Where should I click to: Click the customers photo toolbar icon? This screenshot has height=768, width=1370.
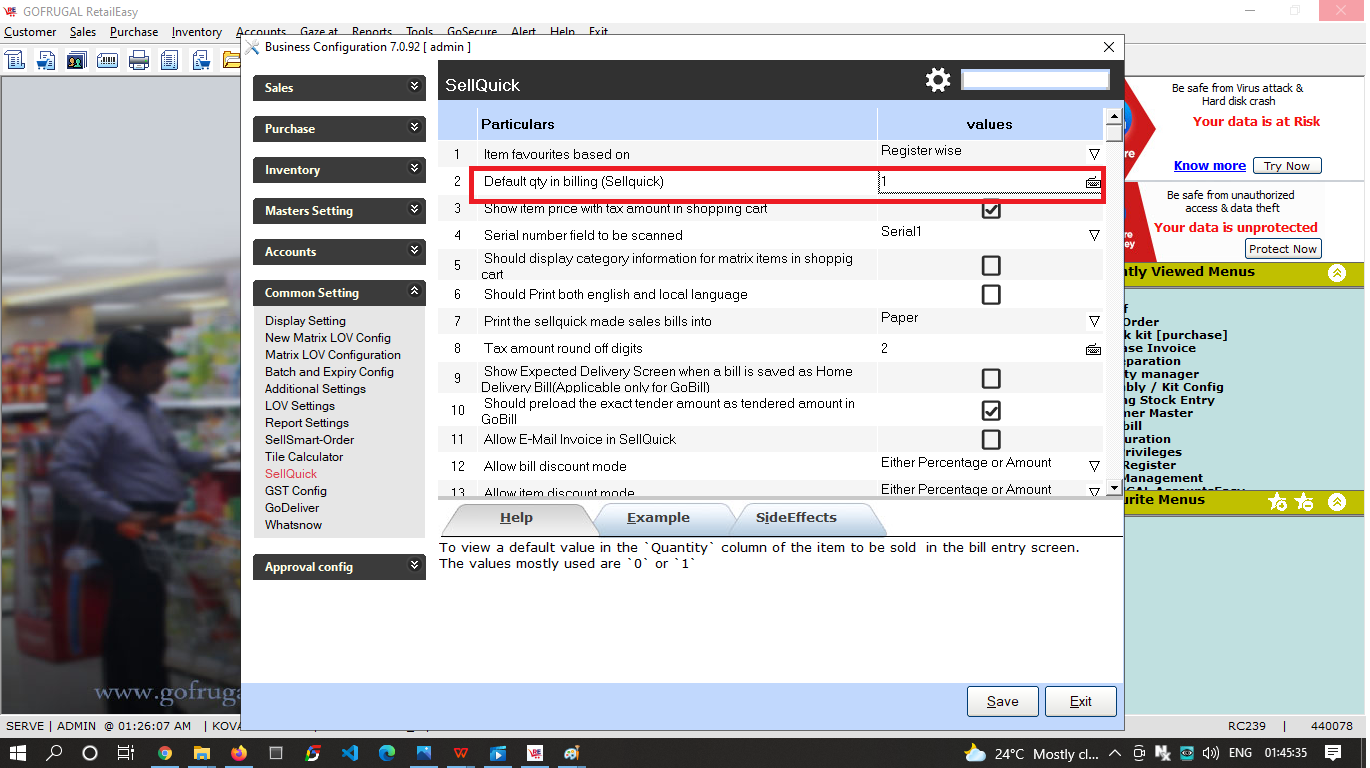coord(77,60)
